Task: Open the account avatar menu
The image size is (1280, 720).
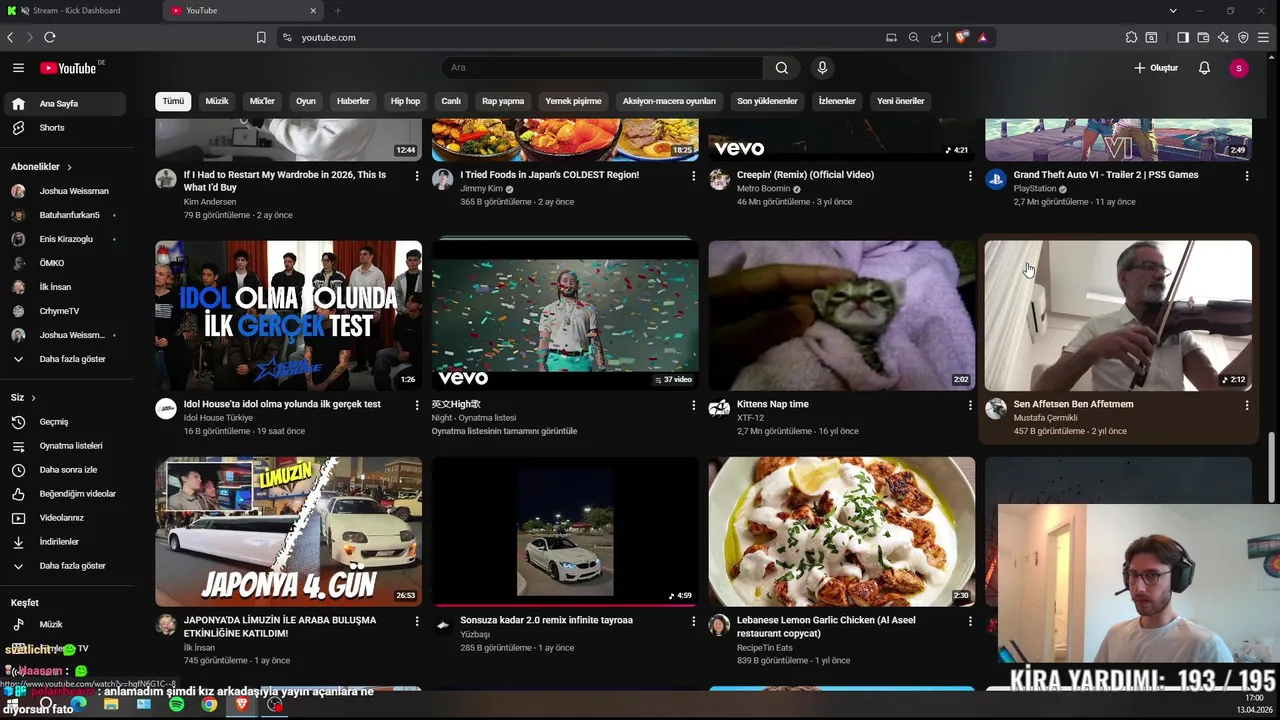Action: (1239, 68)
